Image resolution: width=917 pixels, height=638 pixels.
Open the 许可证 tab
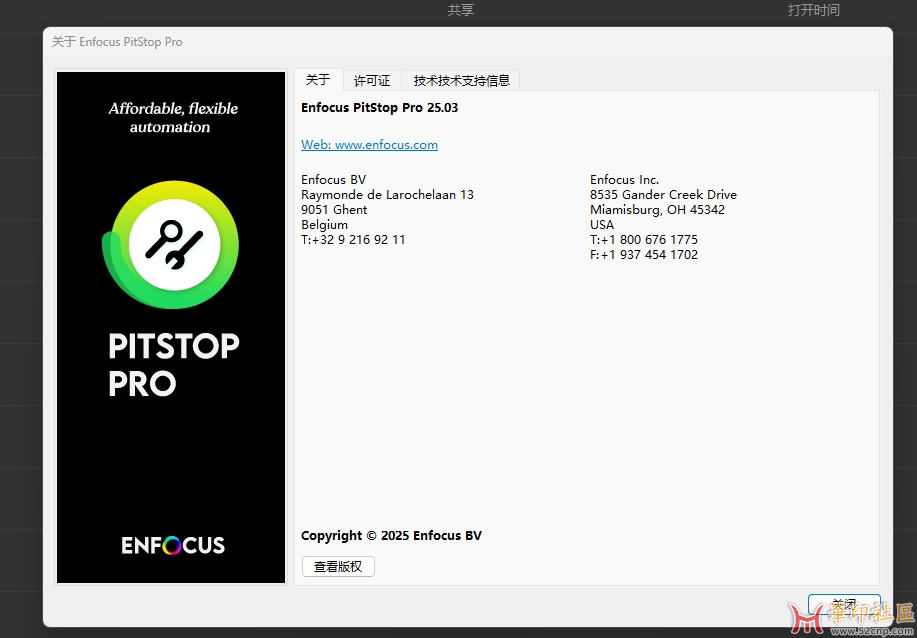[372, 81]
